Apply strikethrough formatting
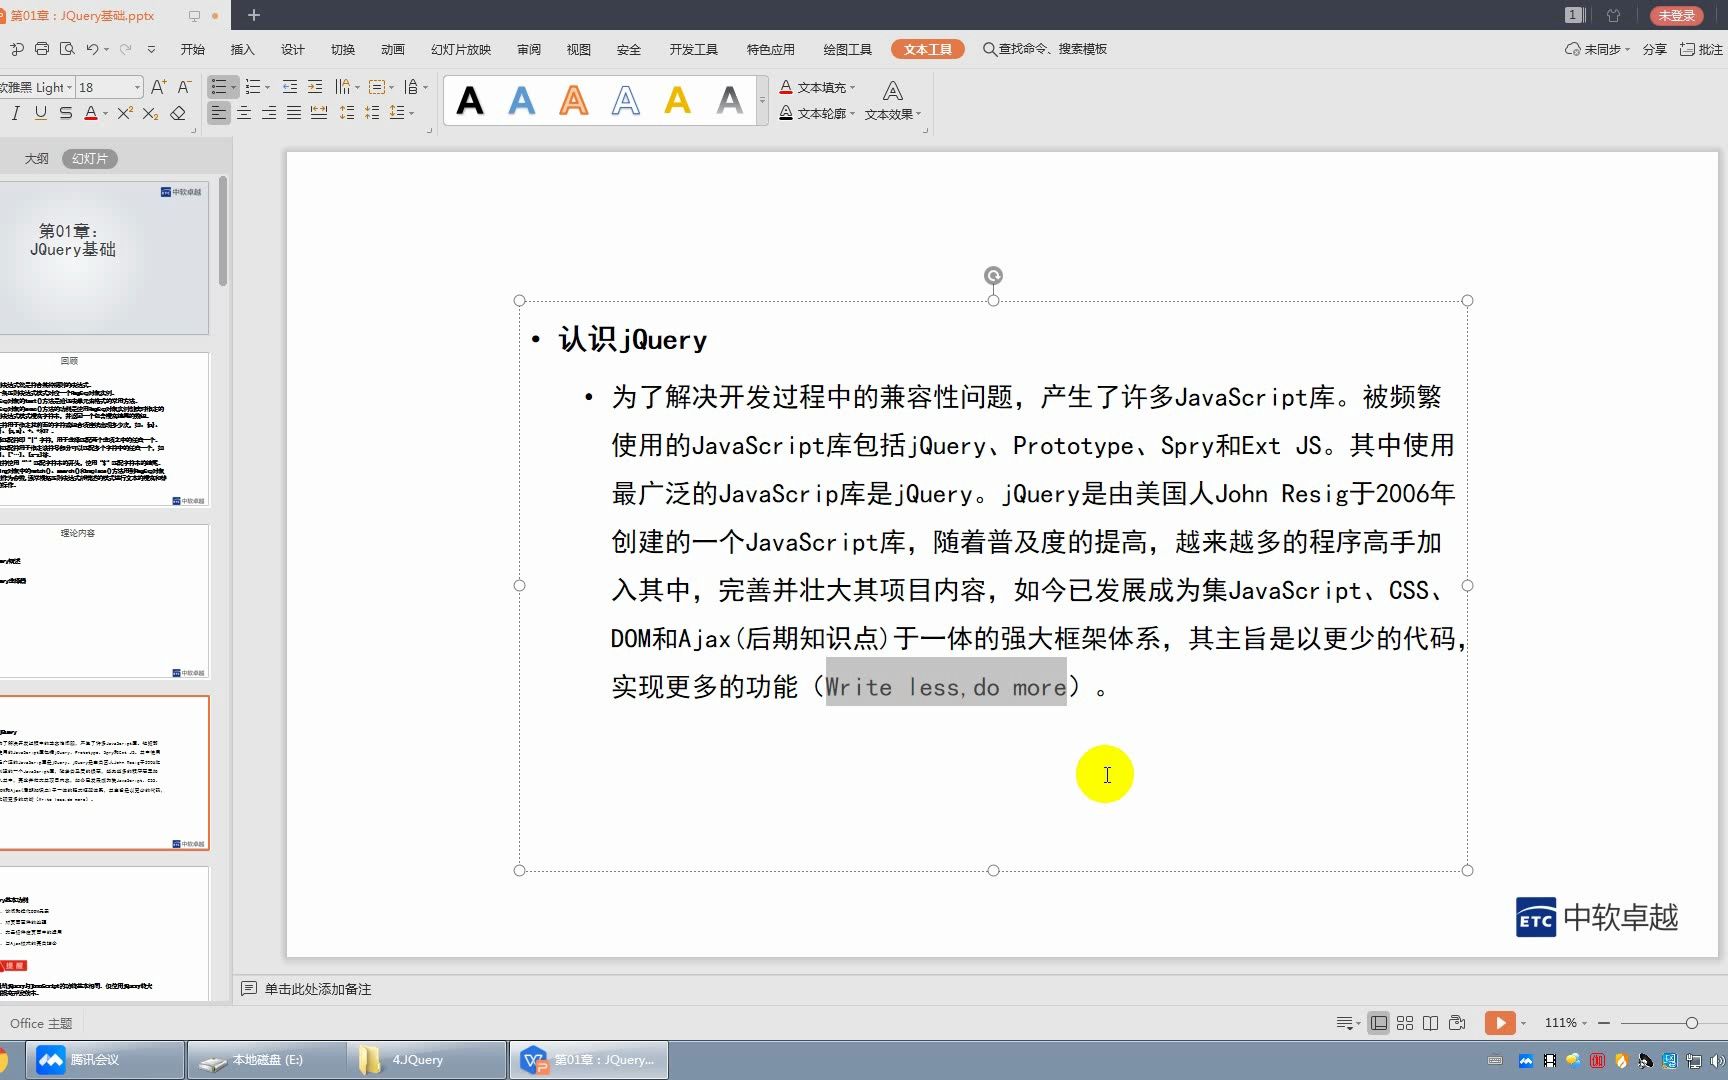This screenshot has width=1728, height=1080. [64, 113]
